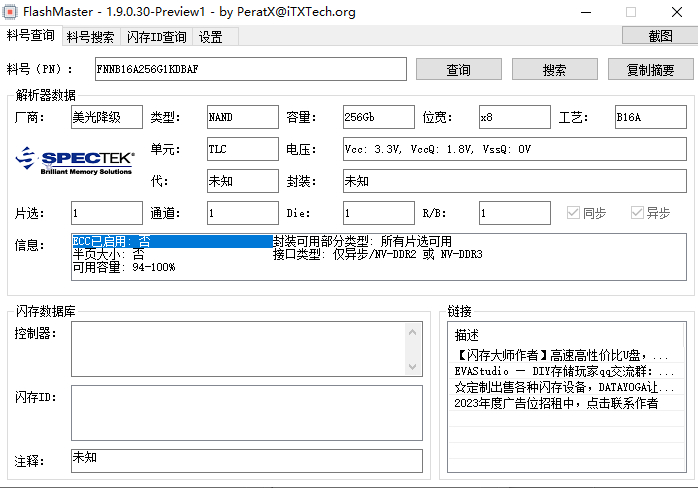Switch to the 料号搜索 tab
698x488 pixels.
(90, 37)
